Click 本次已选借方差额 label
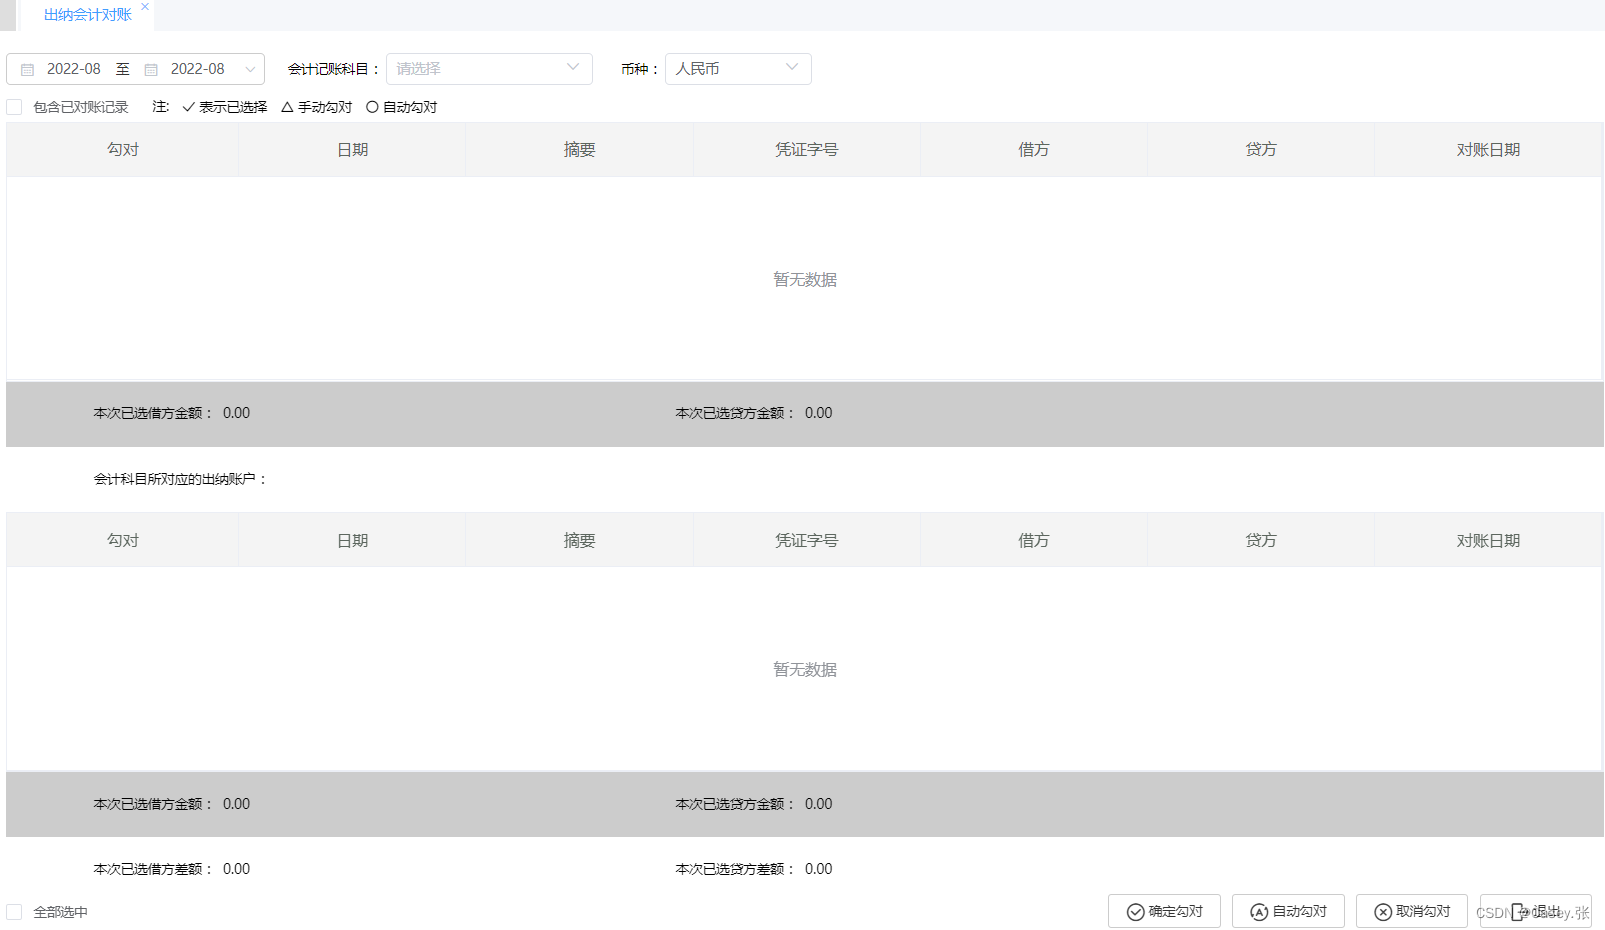This screenshot has width=1605, height=930. click(152, 869)
